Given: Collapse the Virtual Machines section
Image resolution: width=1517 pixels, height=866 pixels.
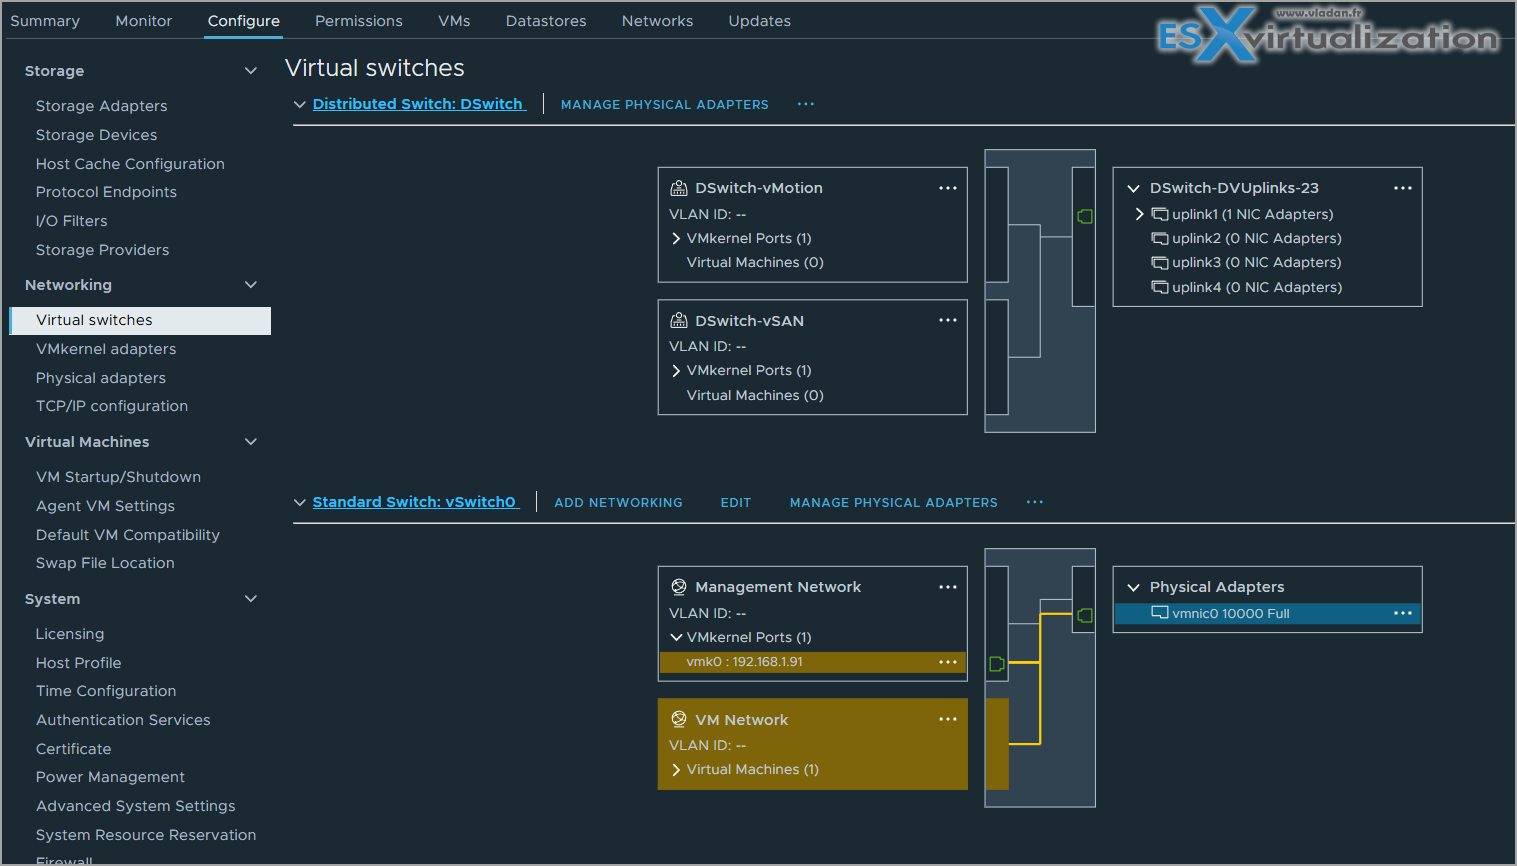Looking at the screenshot, I should (251, 442).
